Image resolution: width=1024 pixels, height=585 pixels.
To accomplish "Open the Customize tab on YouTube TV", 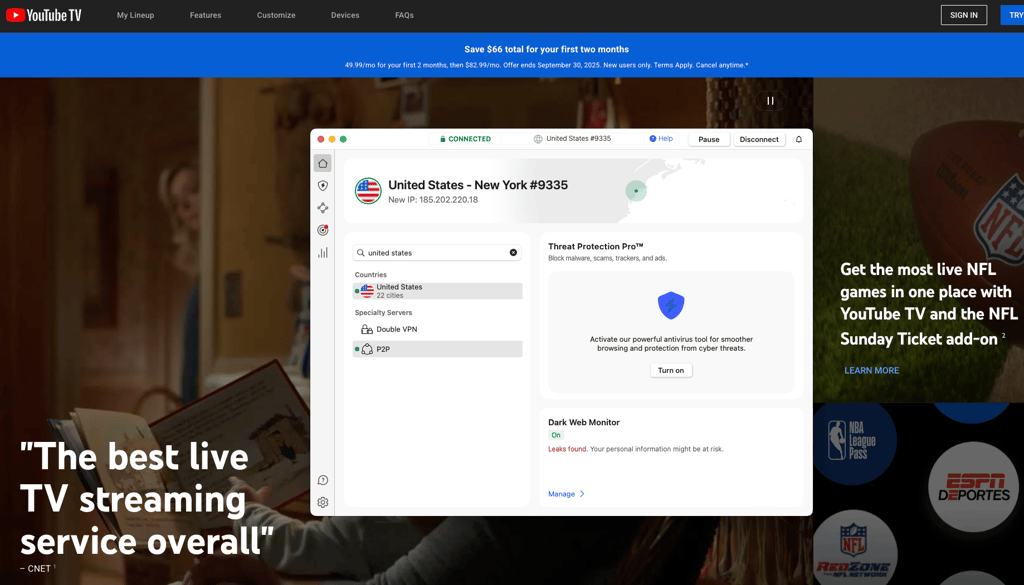I will [276, 15].
